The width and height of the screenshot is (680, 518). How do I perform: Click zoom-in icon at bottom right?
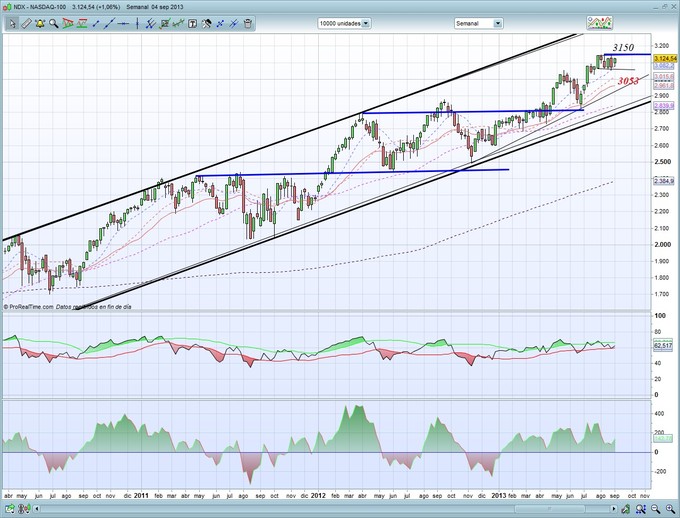pyautogui.click(x=672, y=510)
